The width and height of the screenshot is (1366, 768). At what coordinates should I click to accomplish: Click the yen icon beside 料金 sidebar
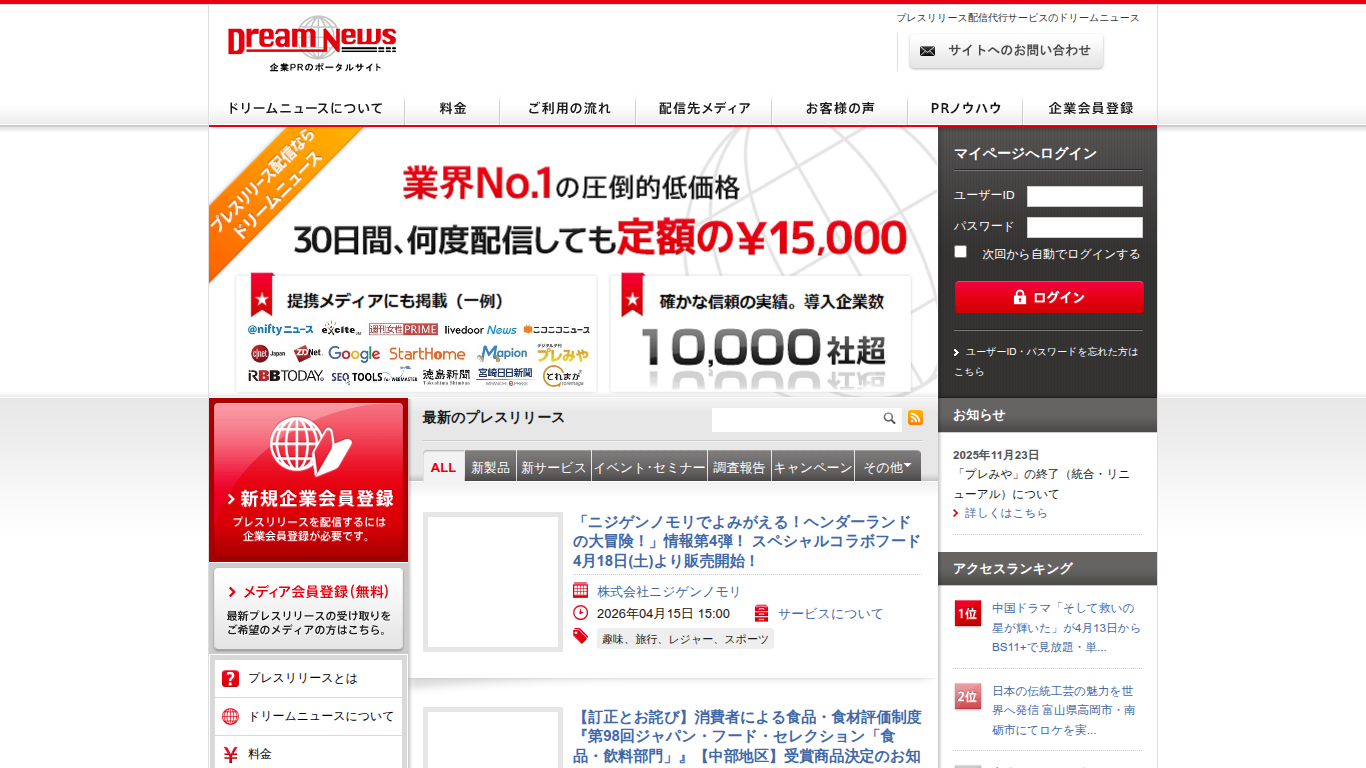click(231, 754)
